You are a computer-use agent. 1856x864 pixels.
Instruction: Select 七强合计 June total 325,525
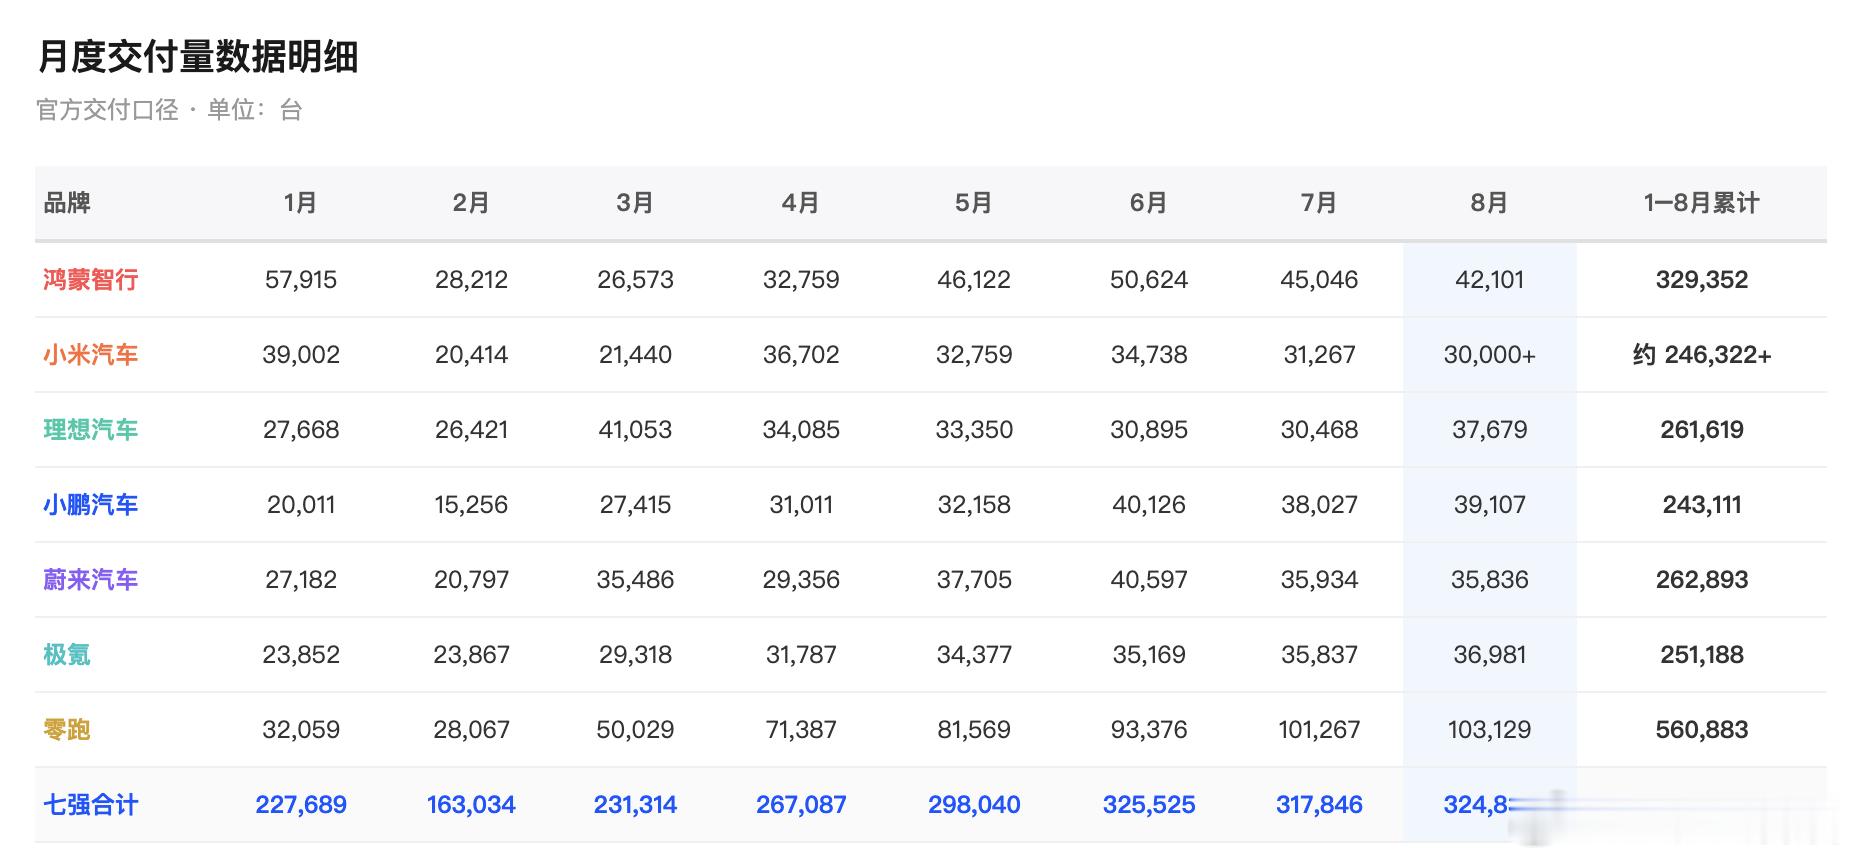(x=1149, y=805)
